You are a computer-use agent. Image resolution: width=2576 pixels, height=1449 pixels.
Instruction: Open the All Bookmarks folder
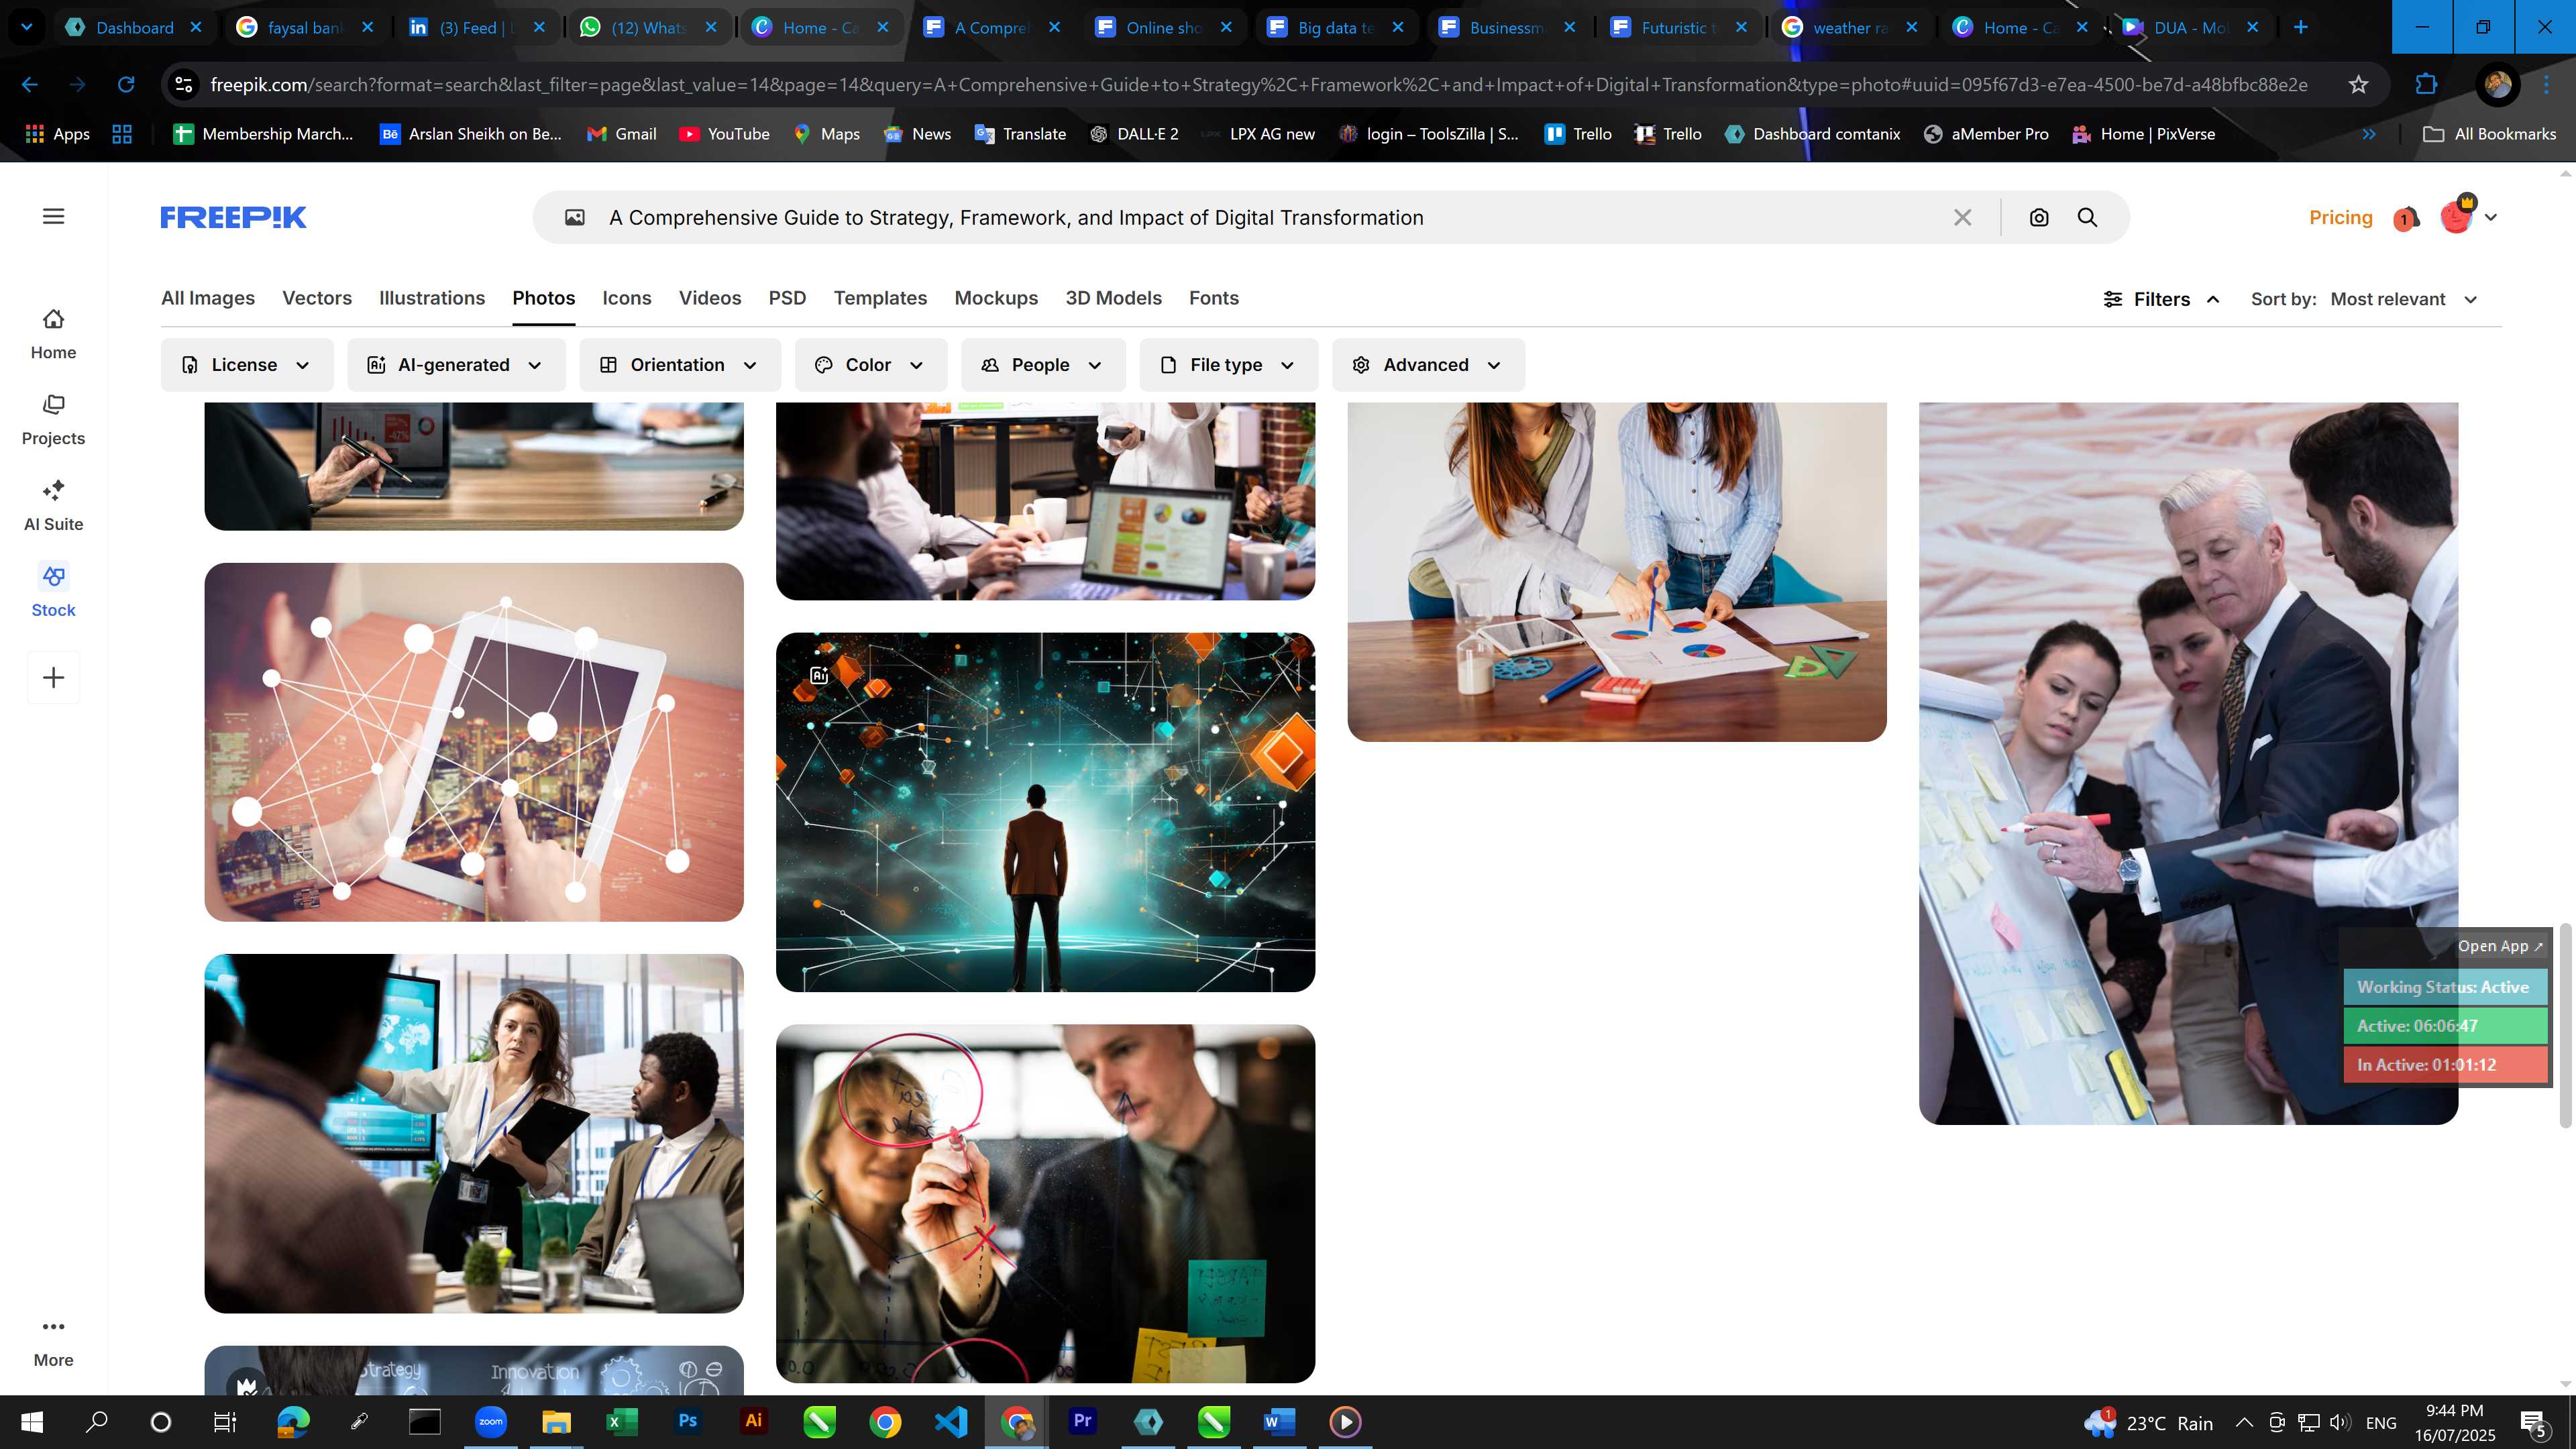click(2490, 134)
